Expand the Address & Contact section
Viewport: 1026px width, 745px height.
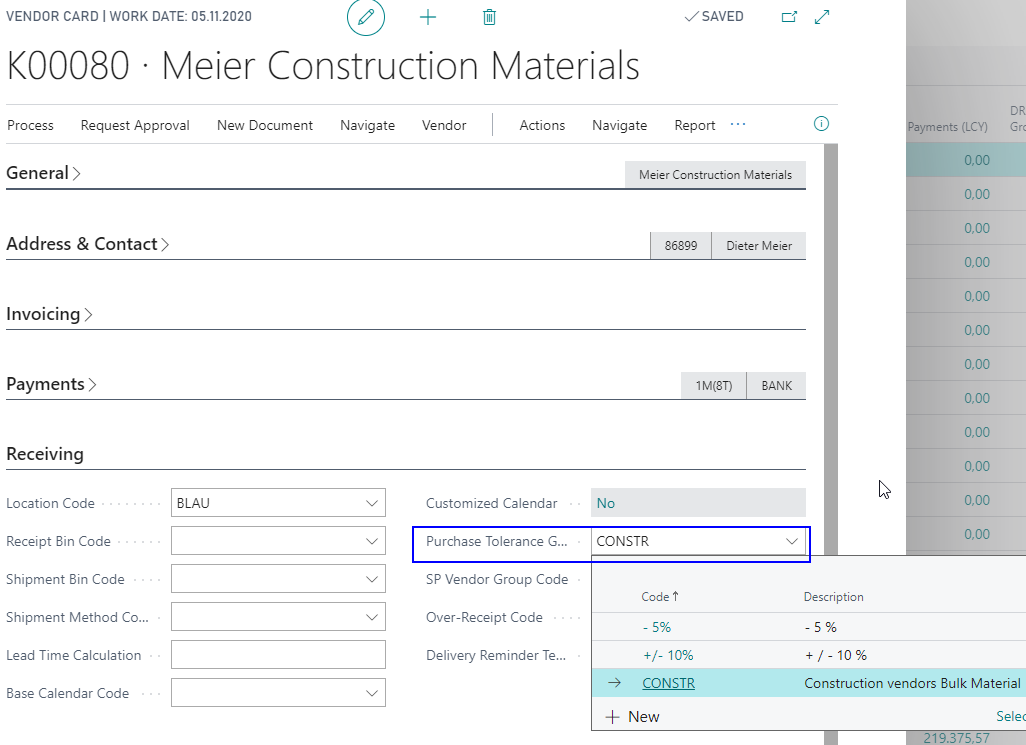[88, 244]
